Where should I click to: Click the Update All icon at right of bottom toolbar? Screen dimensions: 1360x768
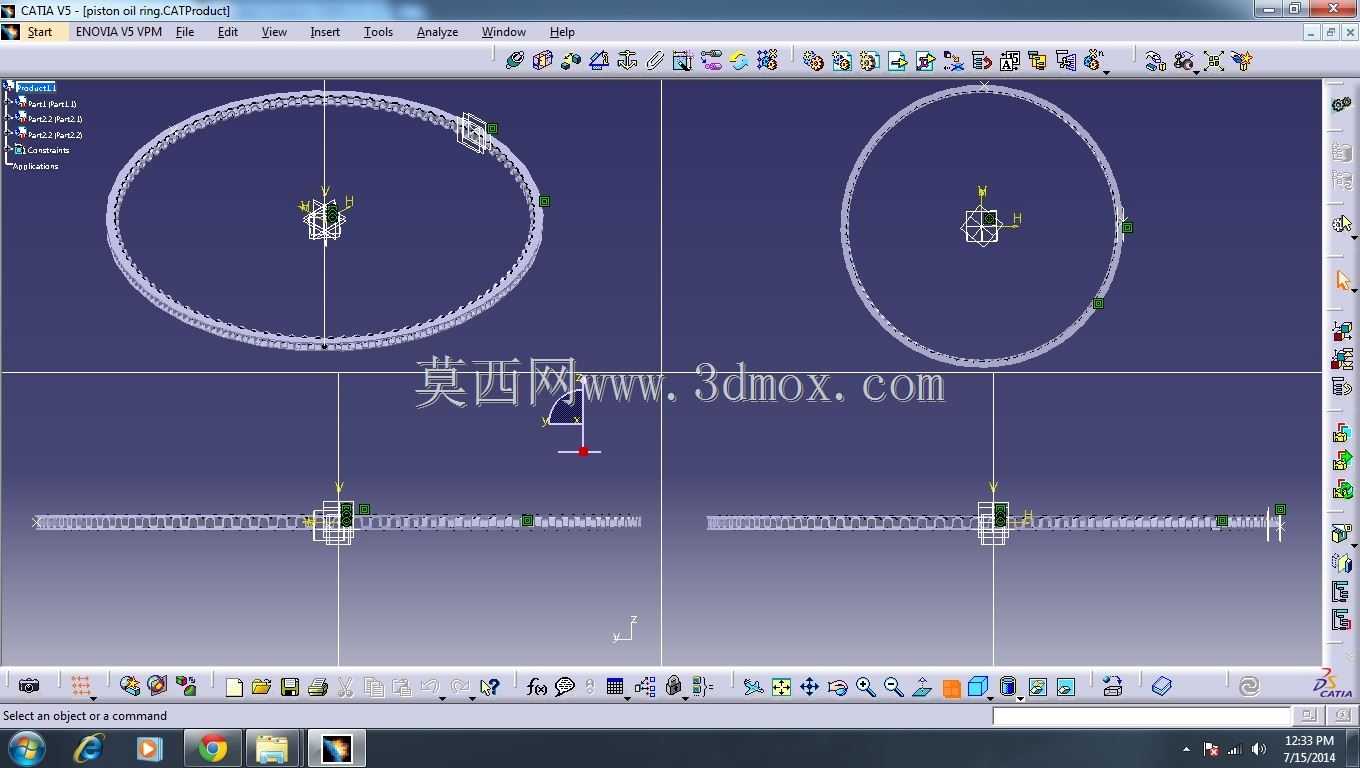point(1249,686)
